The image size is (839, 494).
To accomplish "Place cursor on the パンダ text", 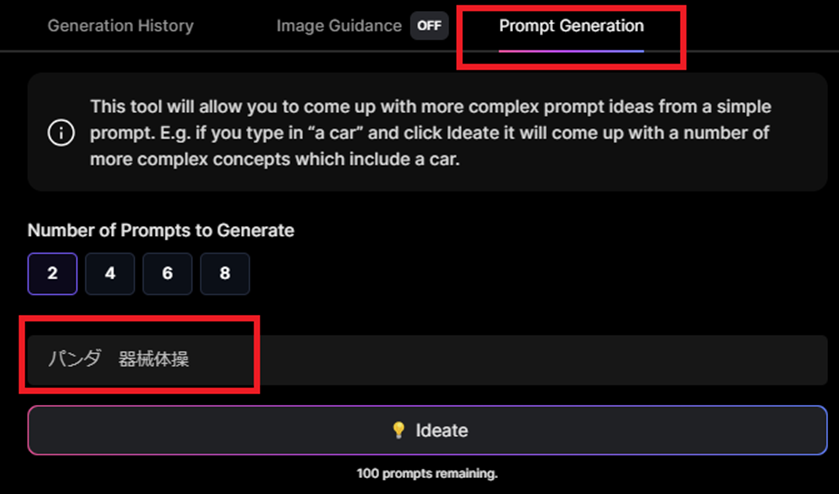I will [74, 359].
